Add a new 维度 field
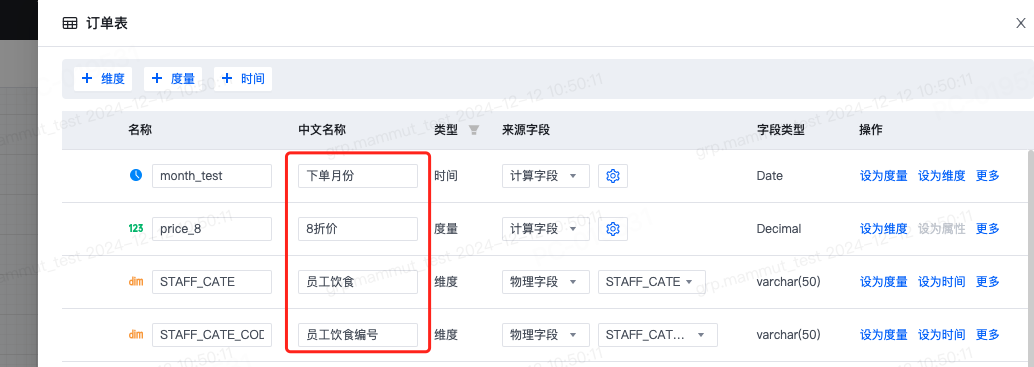1034x367 pixels. pos(104,78)
